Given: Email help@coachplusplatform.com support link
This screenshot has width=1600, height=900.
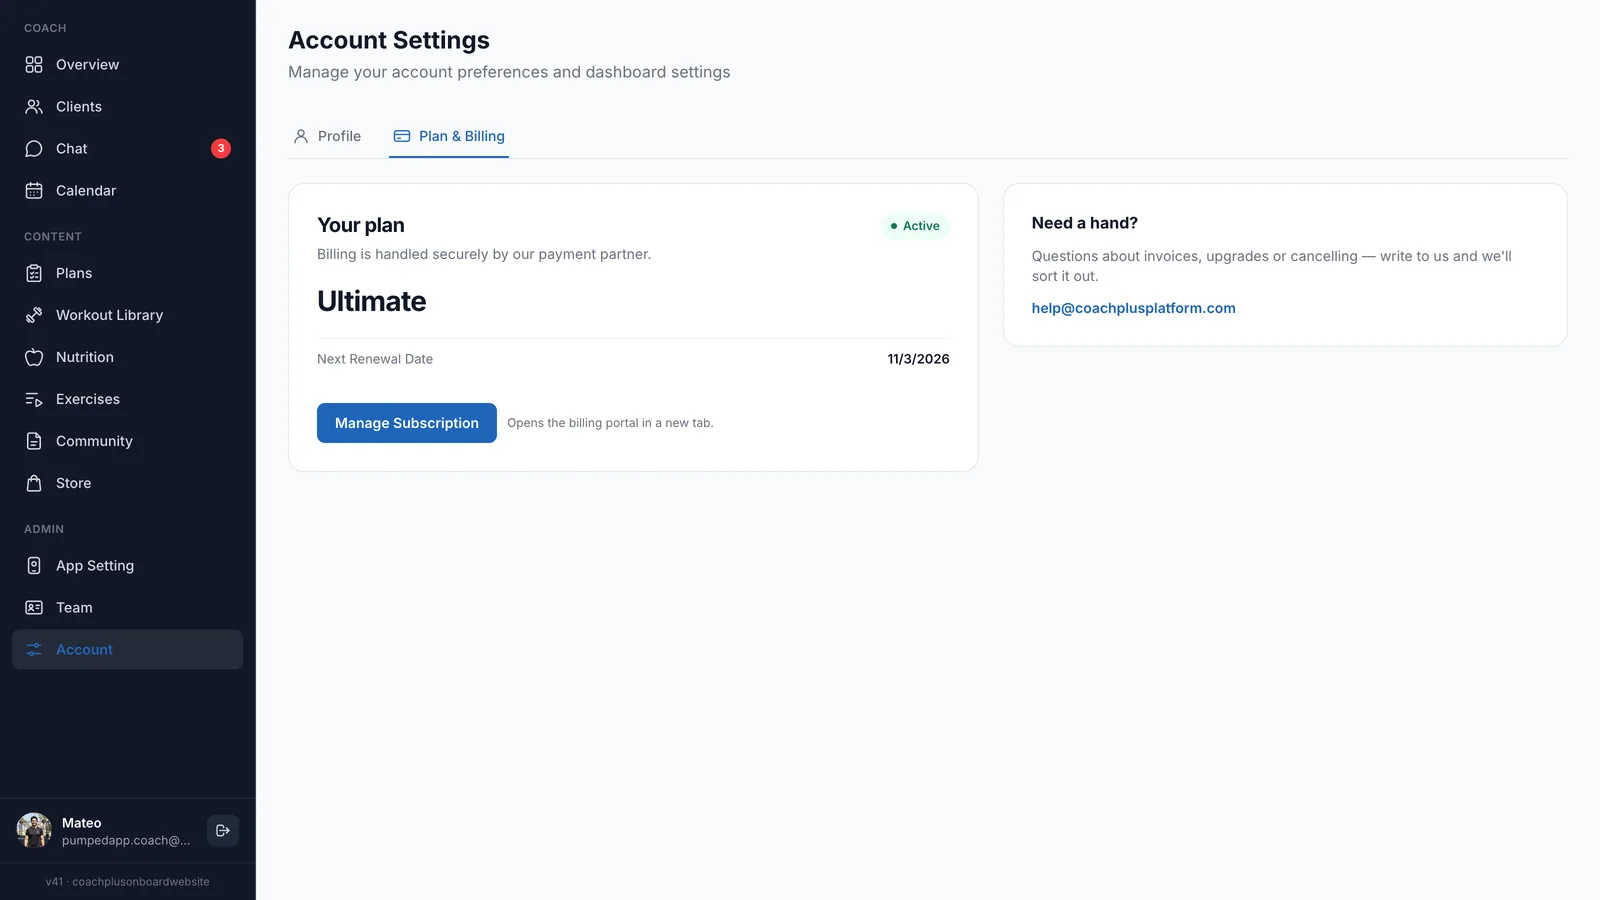Looking at the screenshot, I should click(1134, 308).
